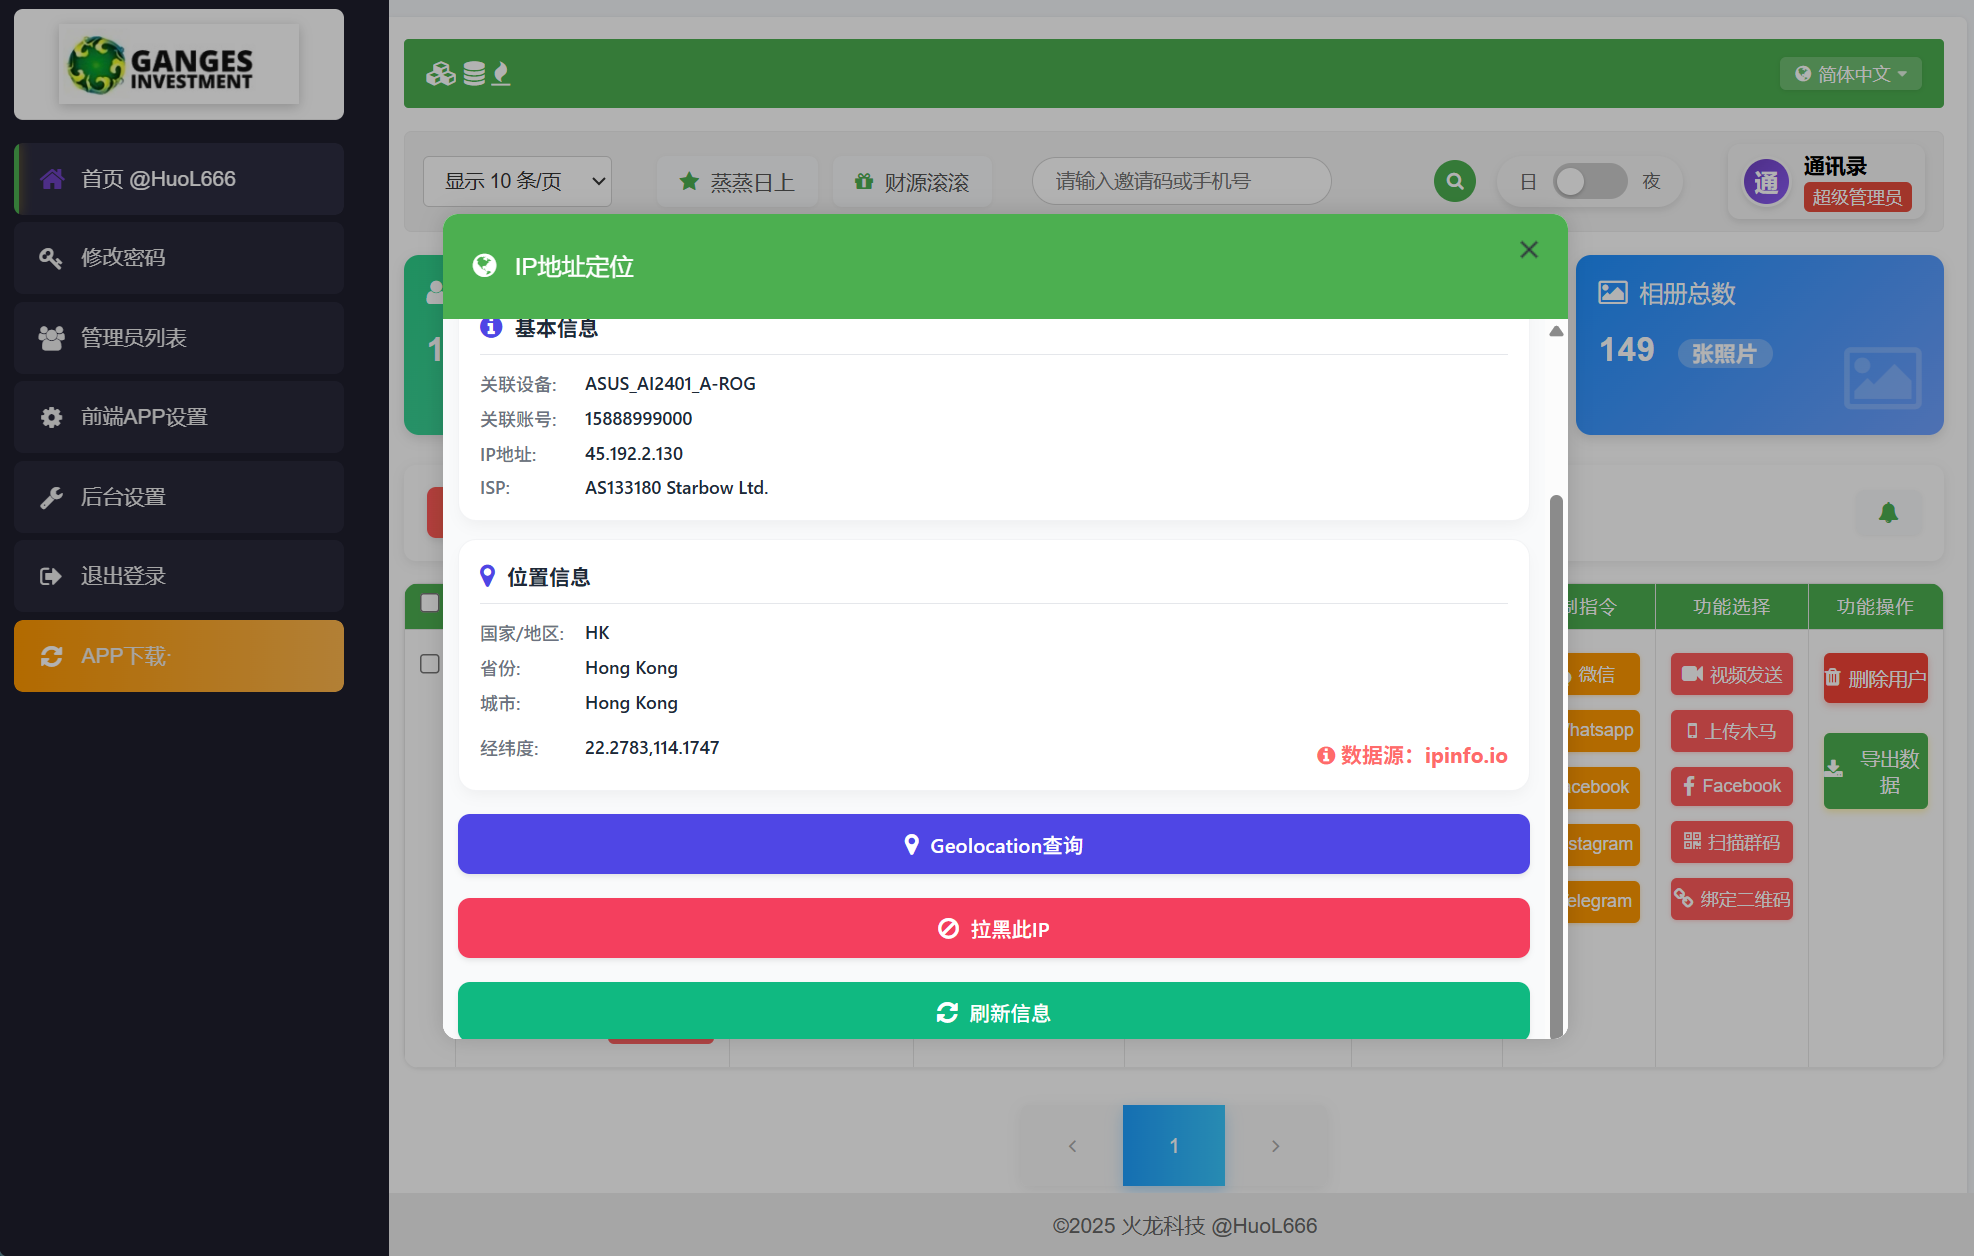Click the cubes icon in green header
1974x1256 pixels.
440,74
